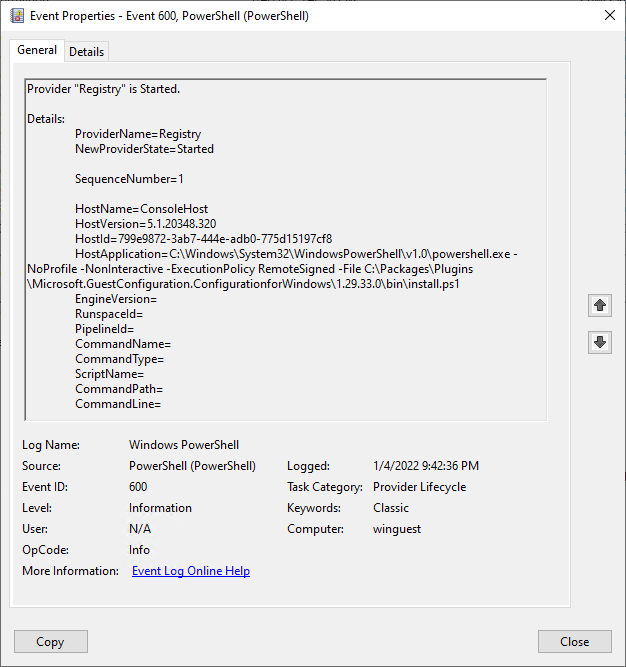Screen dimensions: 626x667
Task: Click the Computer value 'winguest'
Action: 397,529
